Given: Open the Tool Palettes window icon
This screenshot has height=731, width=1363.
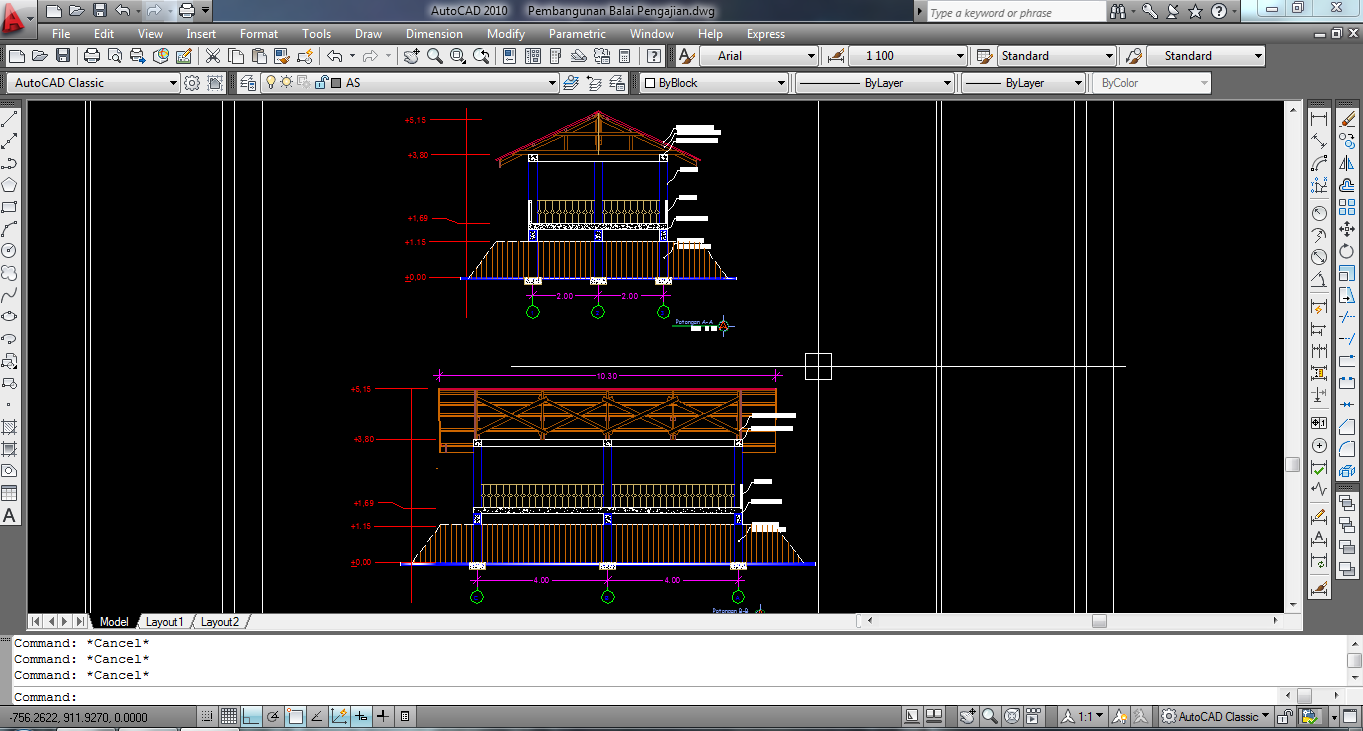Looking at the screenshot, I should [556, 56].
